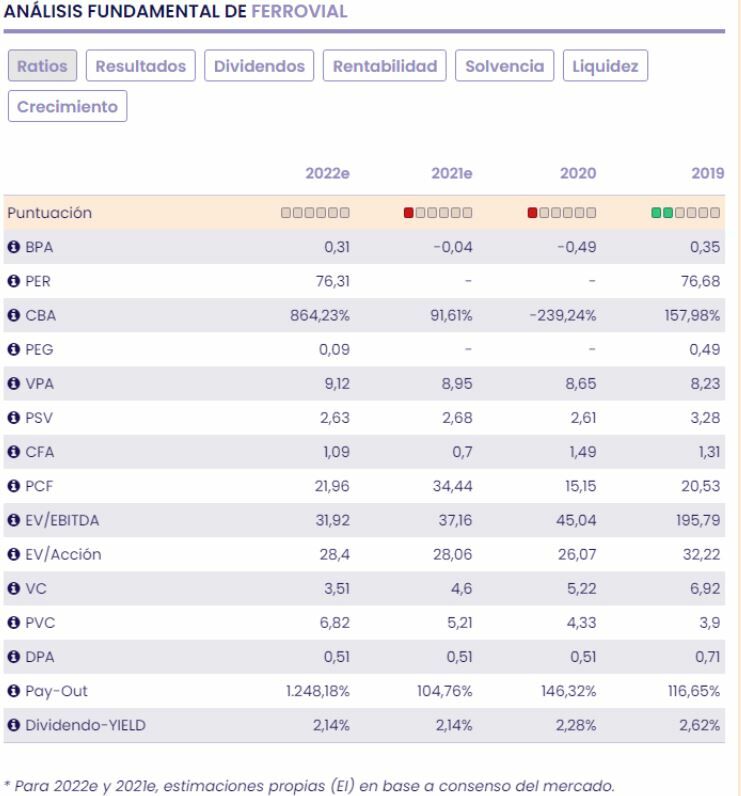Click the 2022e column header
The height and width of the screenshot is (796, 741).
[x=327, y=173]
